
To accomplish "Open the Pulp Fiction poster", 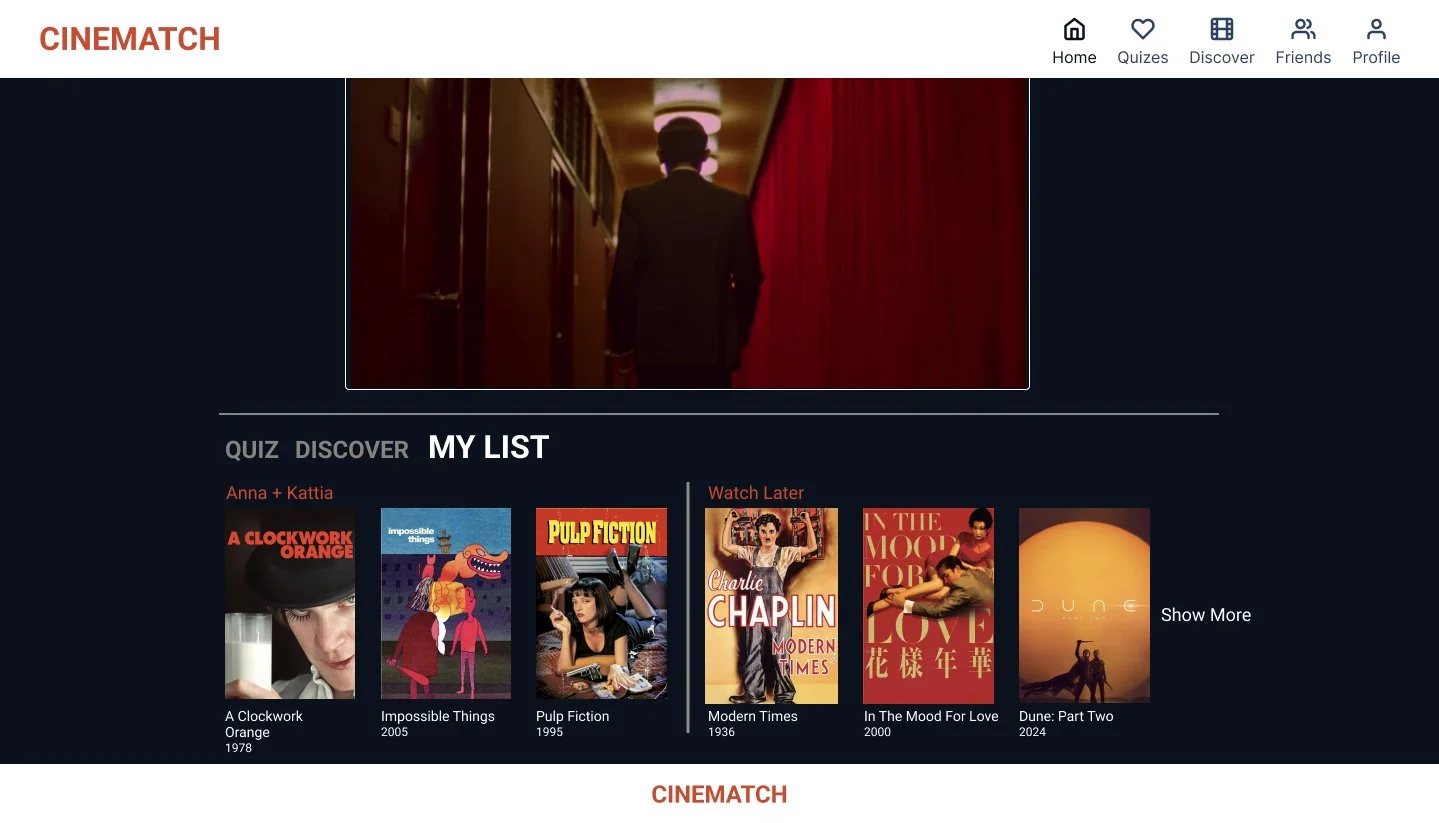I will (x=601, y=603).
